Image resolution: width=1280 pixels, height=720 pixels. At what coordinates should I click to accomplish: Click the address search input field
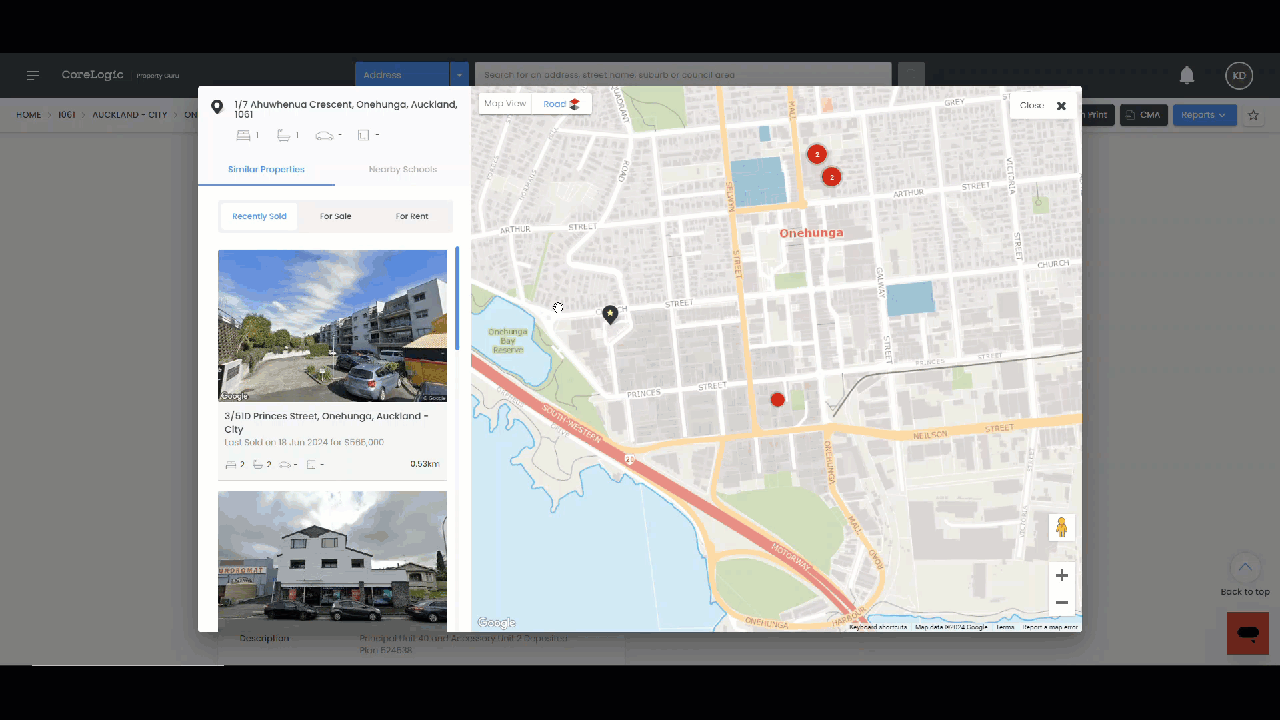pos(683,75)
